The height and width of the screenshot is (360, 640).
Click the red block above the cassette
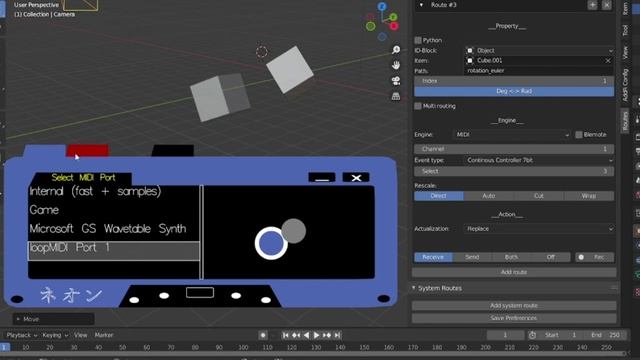tap(88, 150)
